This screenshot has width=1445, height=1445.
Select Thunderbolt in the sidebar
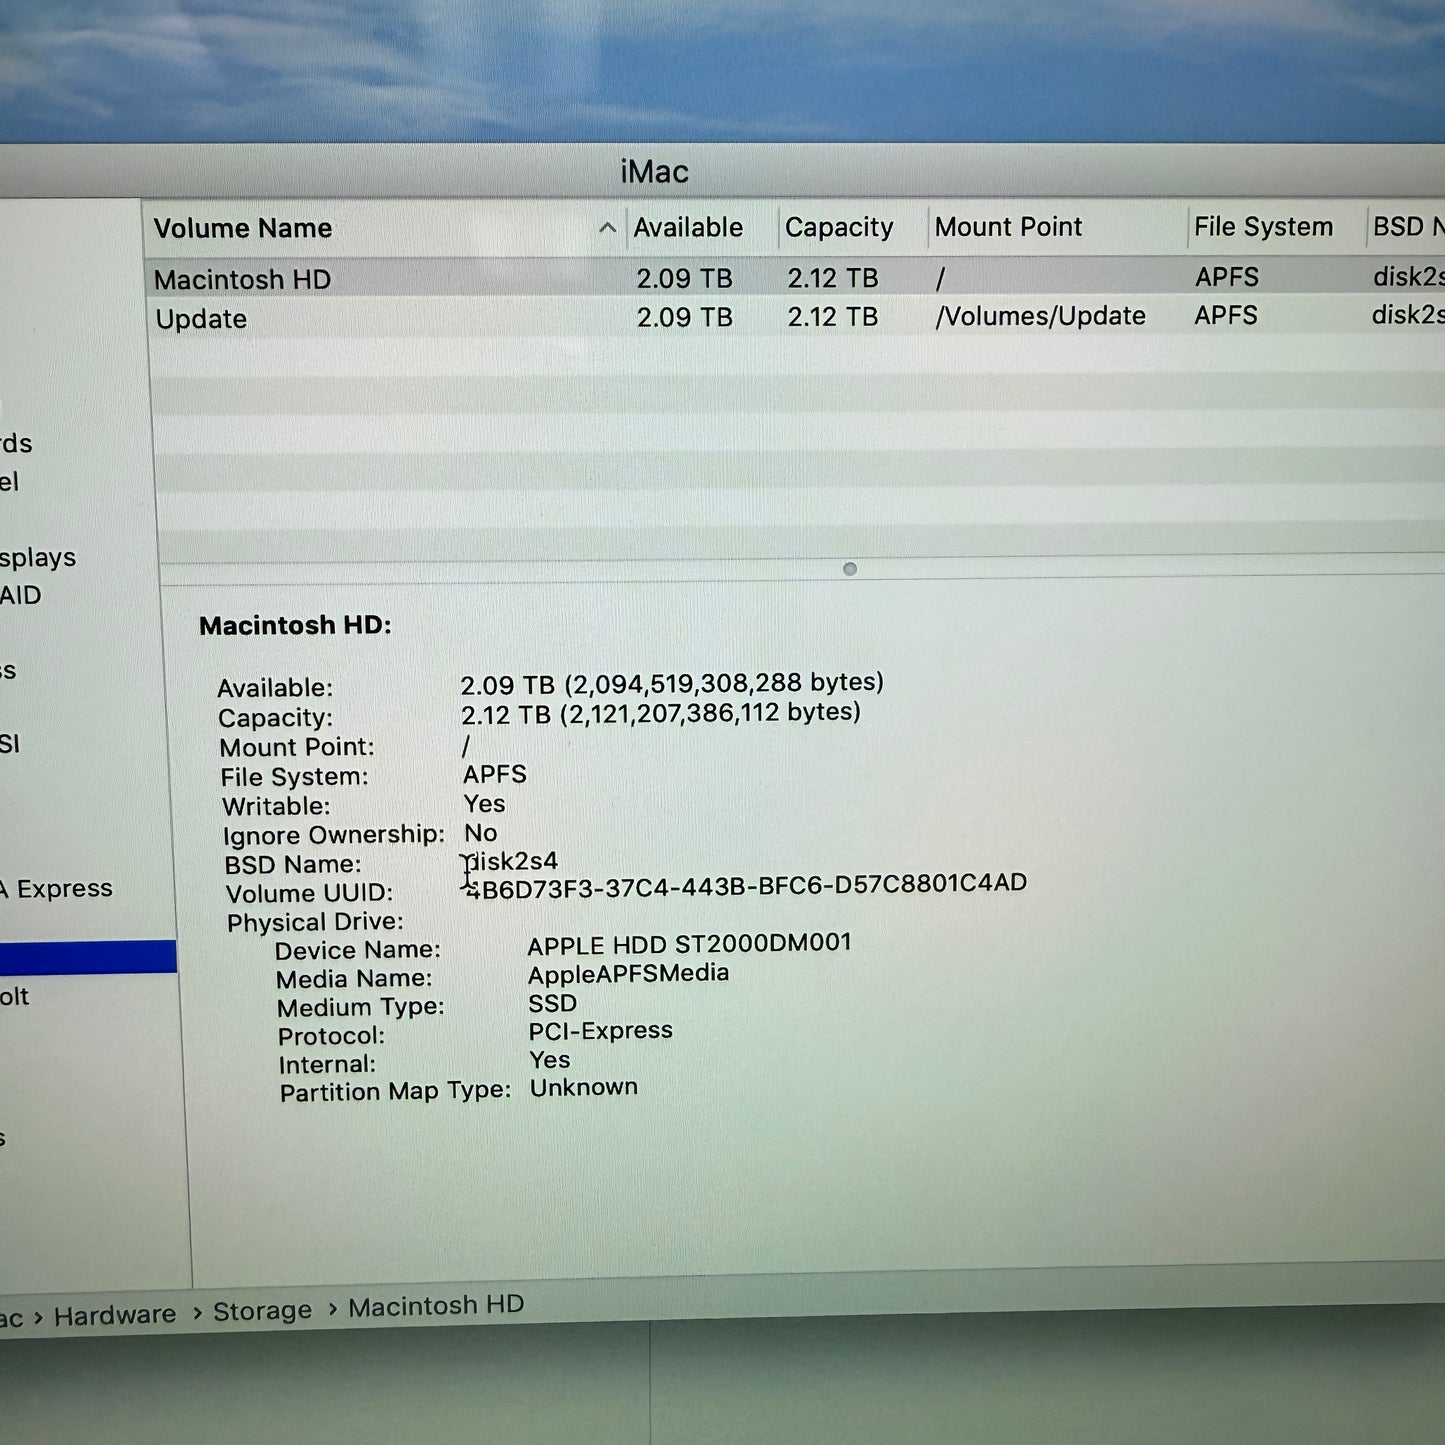(x=15, y=997)
